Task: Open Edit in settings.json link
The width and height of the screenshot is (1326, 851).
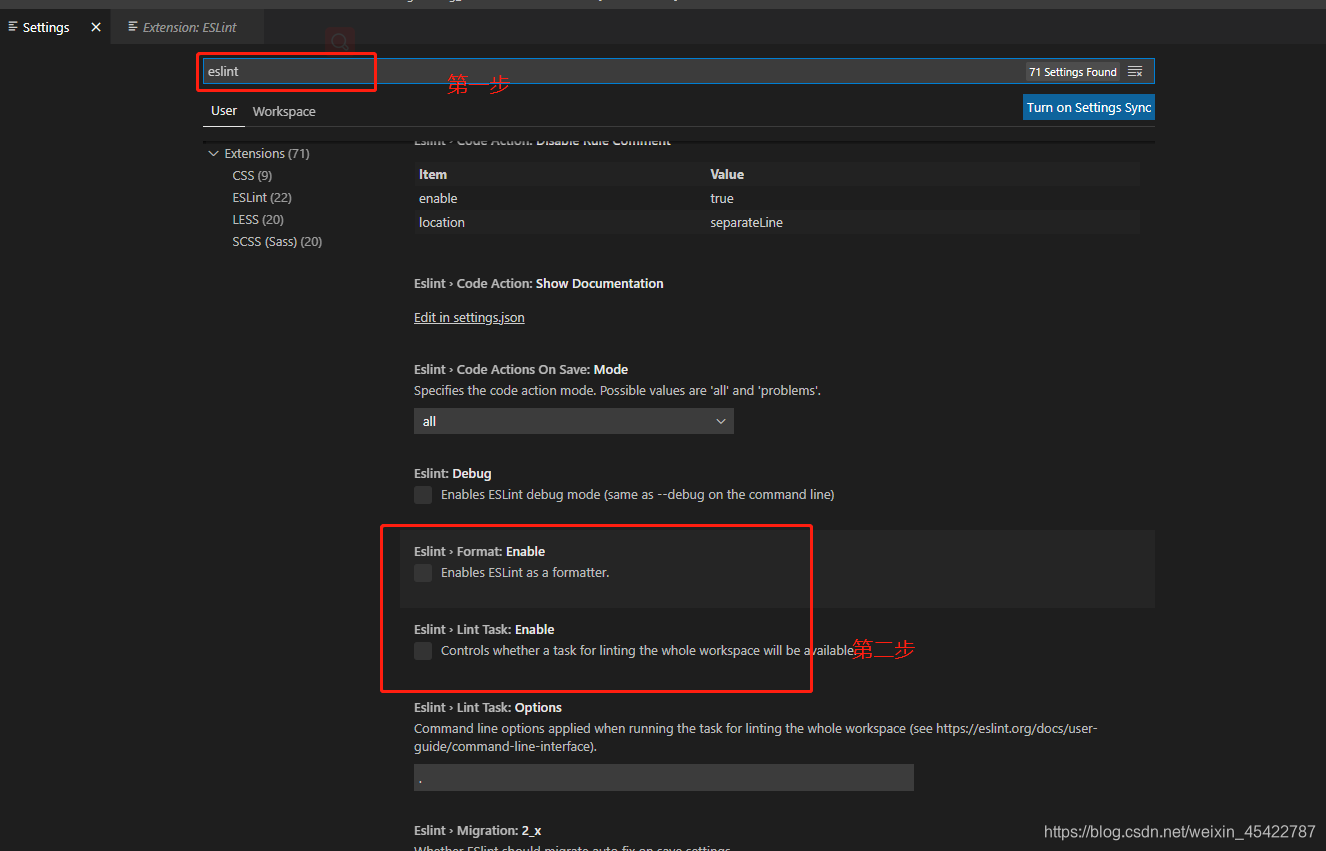Action: [469, 318]
